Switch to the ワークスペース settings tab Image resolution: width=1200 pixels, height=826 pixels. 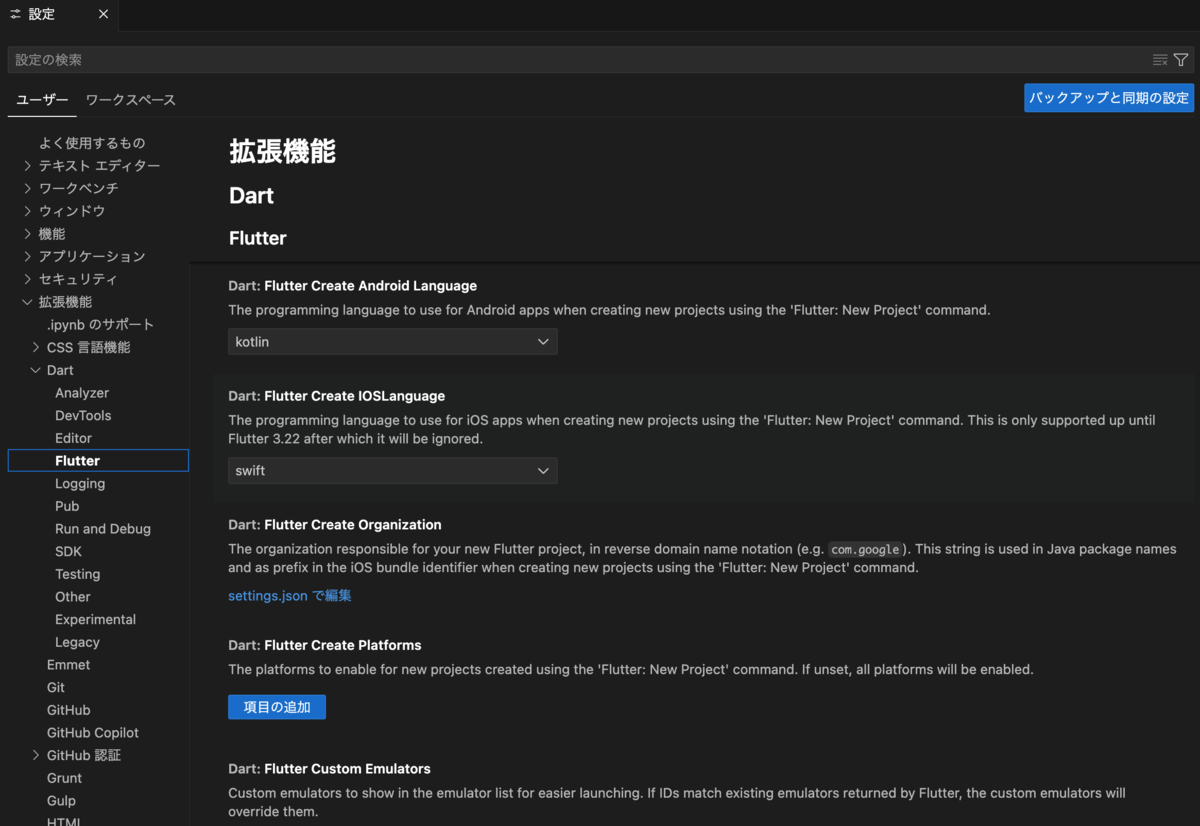click(131, 100)
